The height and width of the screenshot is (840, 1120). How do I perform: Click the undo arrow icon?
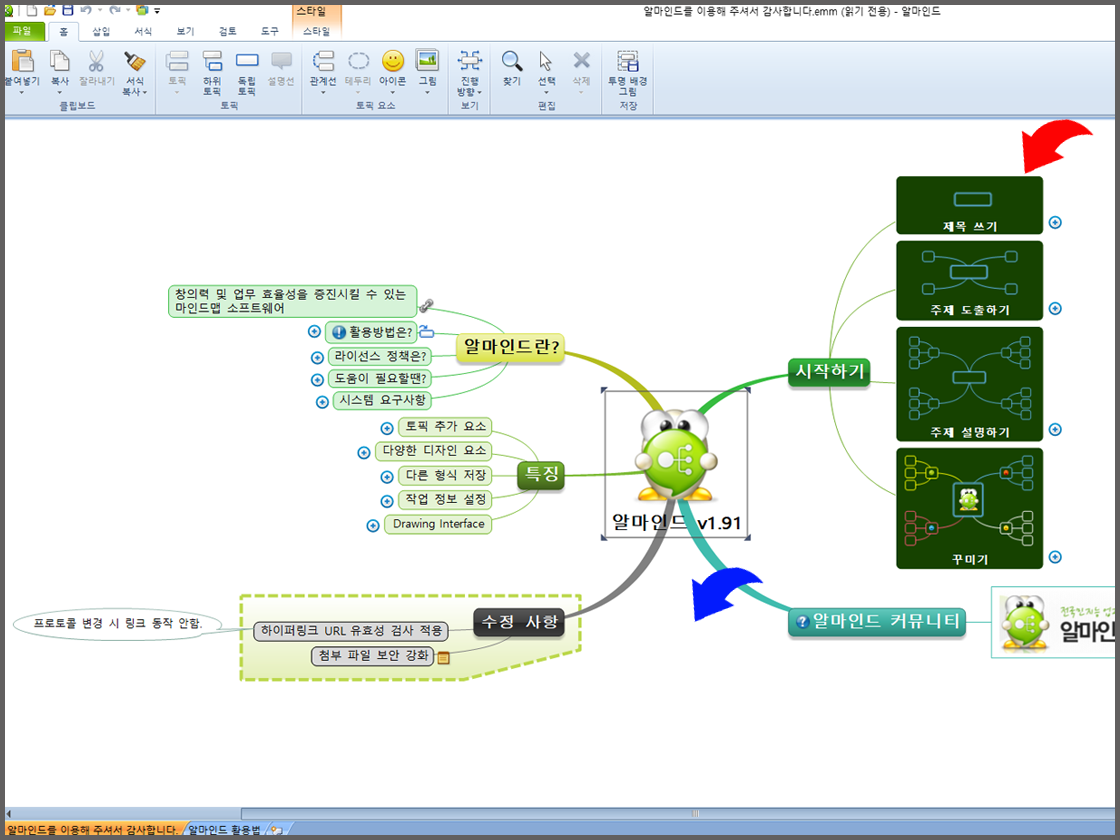pos(86,11)
